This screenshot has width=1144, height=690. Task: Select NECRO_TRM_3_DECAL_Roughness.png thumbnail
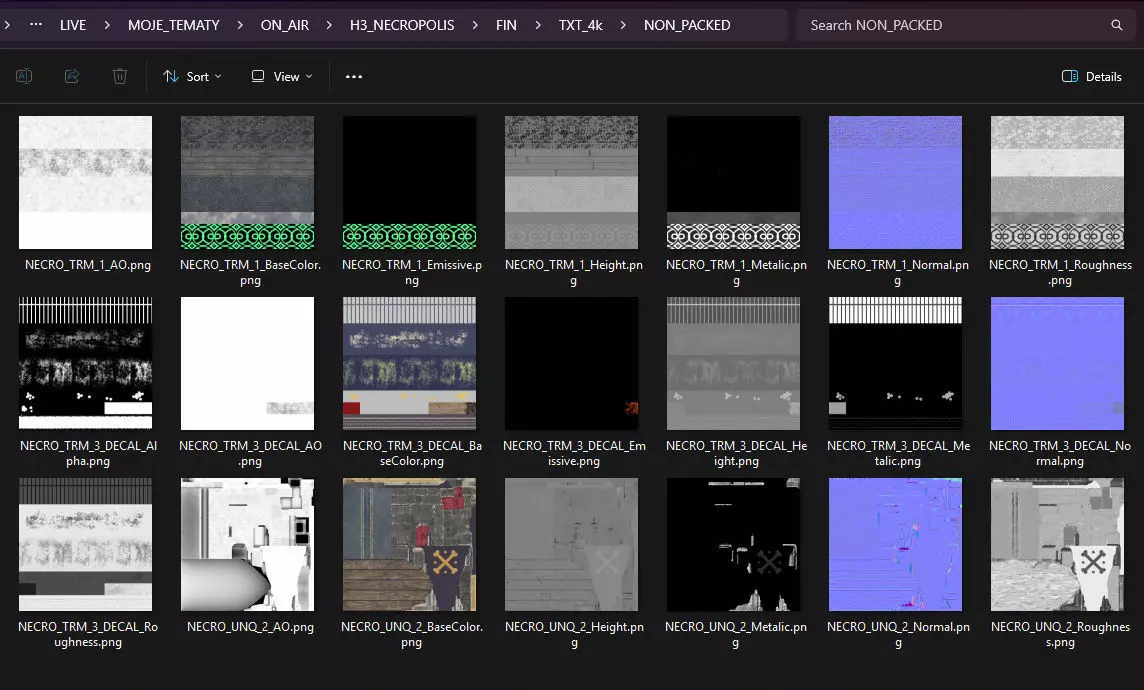tap(85, 544)
